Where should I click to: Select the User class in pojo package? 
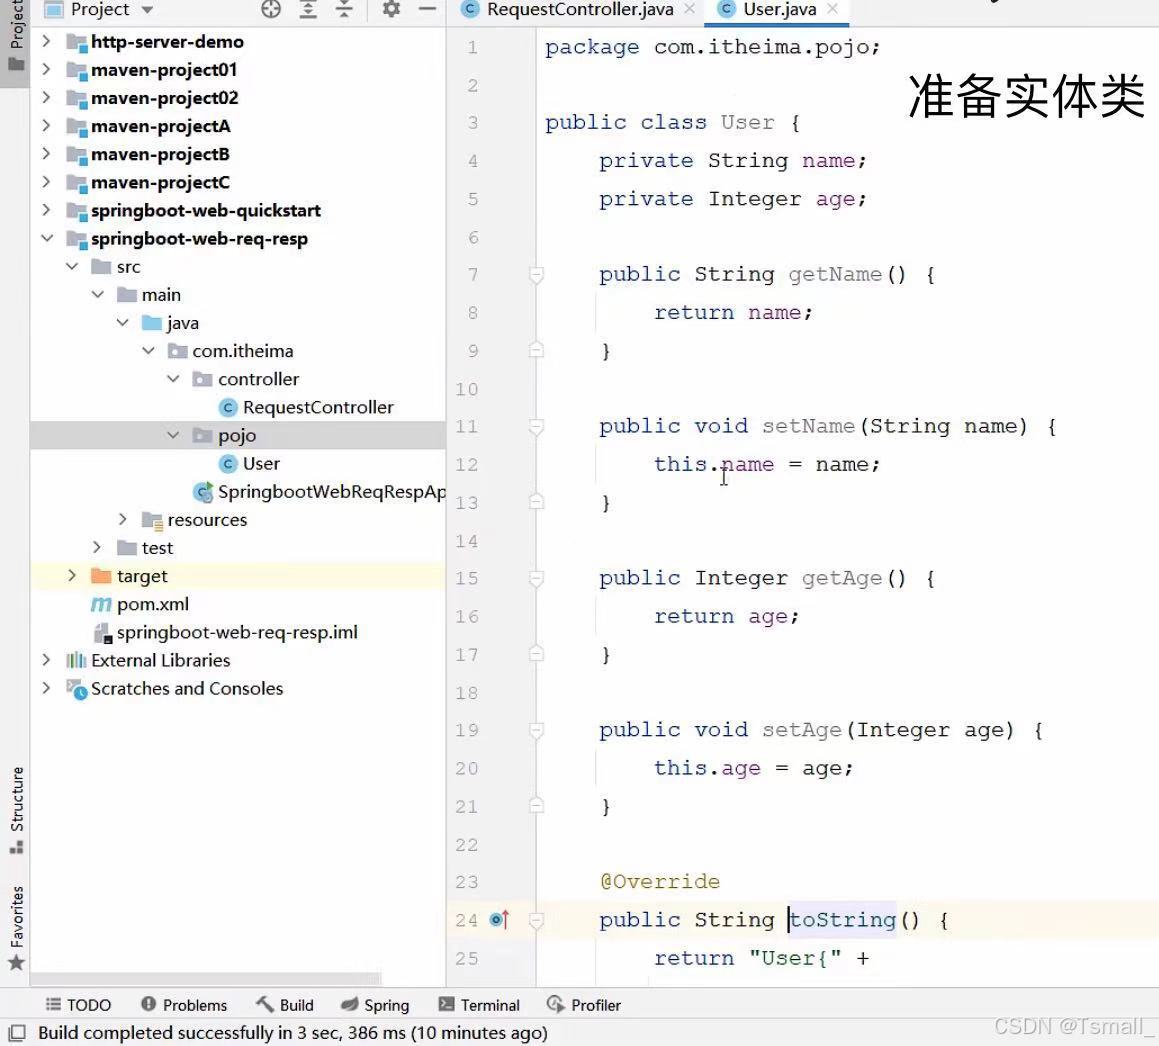pyautogui.click(x=261, y=463)
